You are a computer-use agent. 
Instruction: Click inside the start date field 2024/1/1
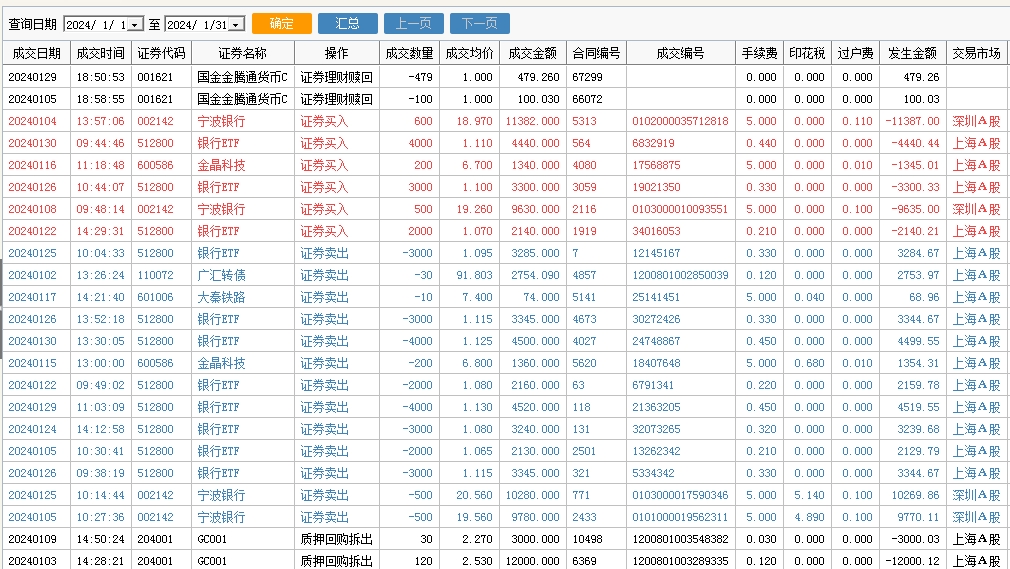coord(95,24)
